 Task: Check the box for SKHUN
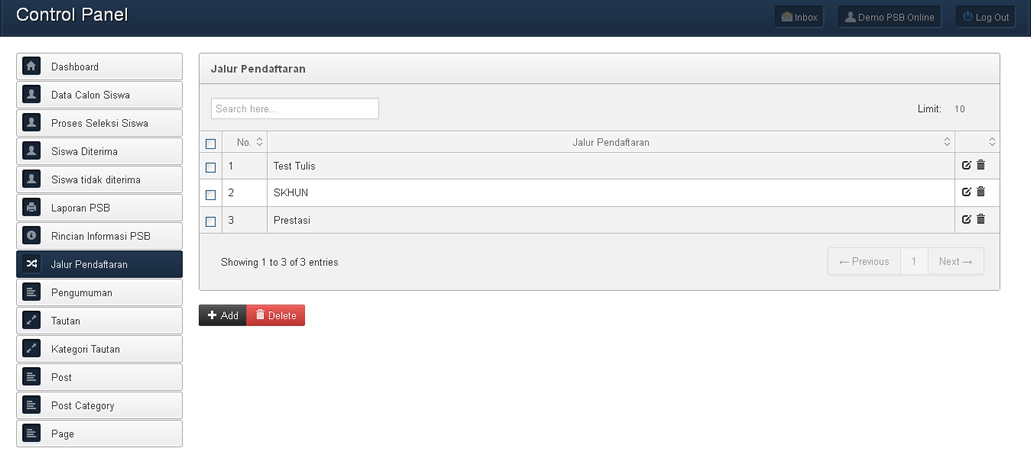point(210,195)
